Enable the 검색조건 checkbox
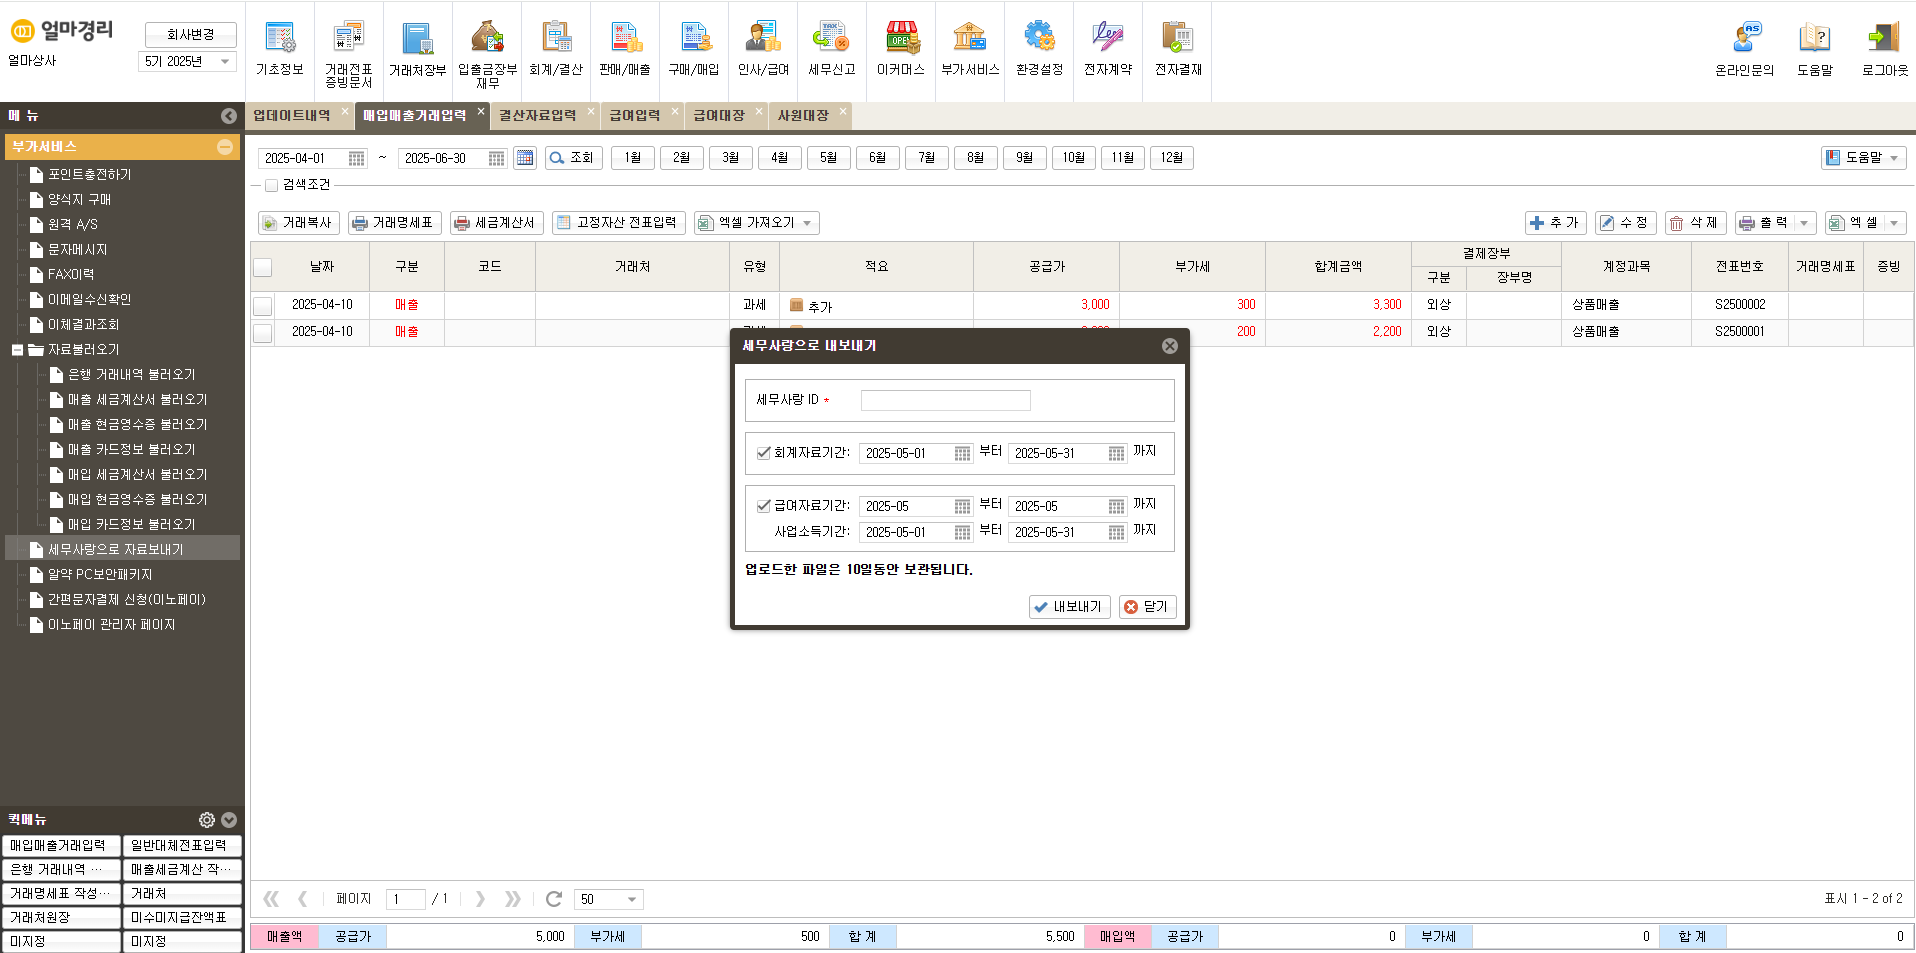 [x=271, y=184]
